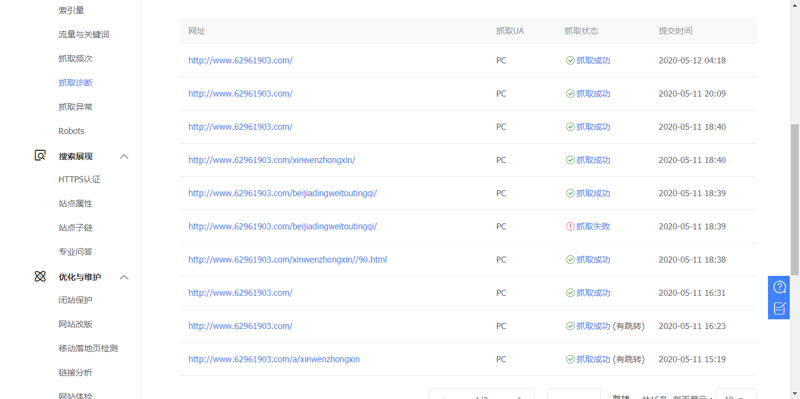
Task: Open the /a/xinwenzhongxin URL link
Action: 274,359
